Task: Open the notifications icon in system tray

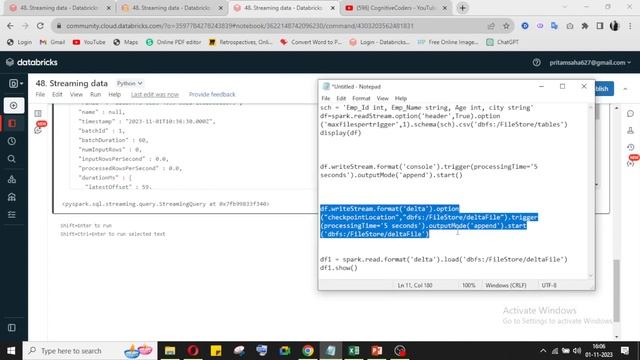Action: click(x=625, y=351)
